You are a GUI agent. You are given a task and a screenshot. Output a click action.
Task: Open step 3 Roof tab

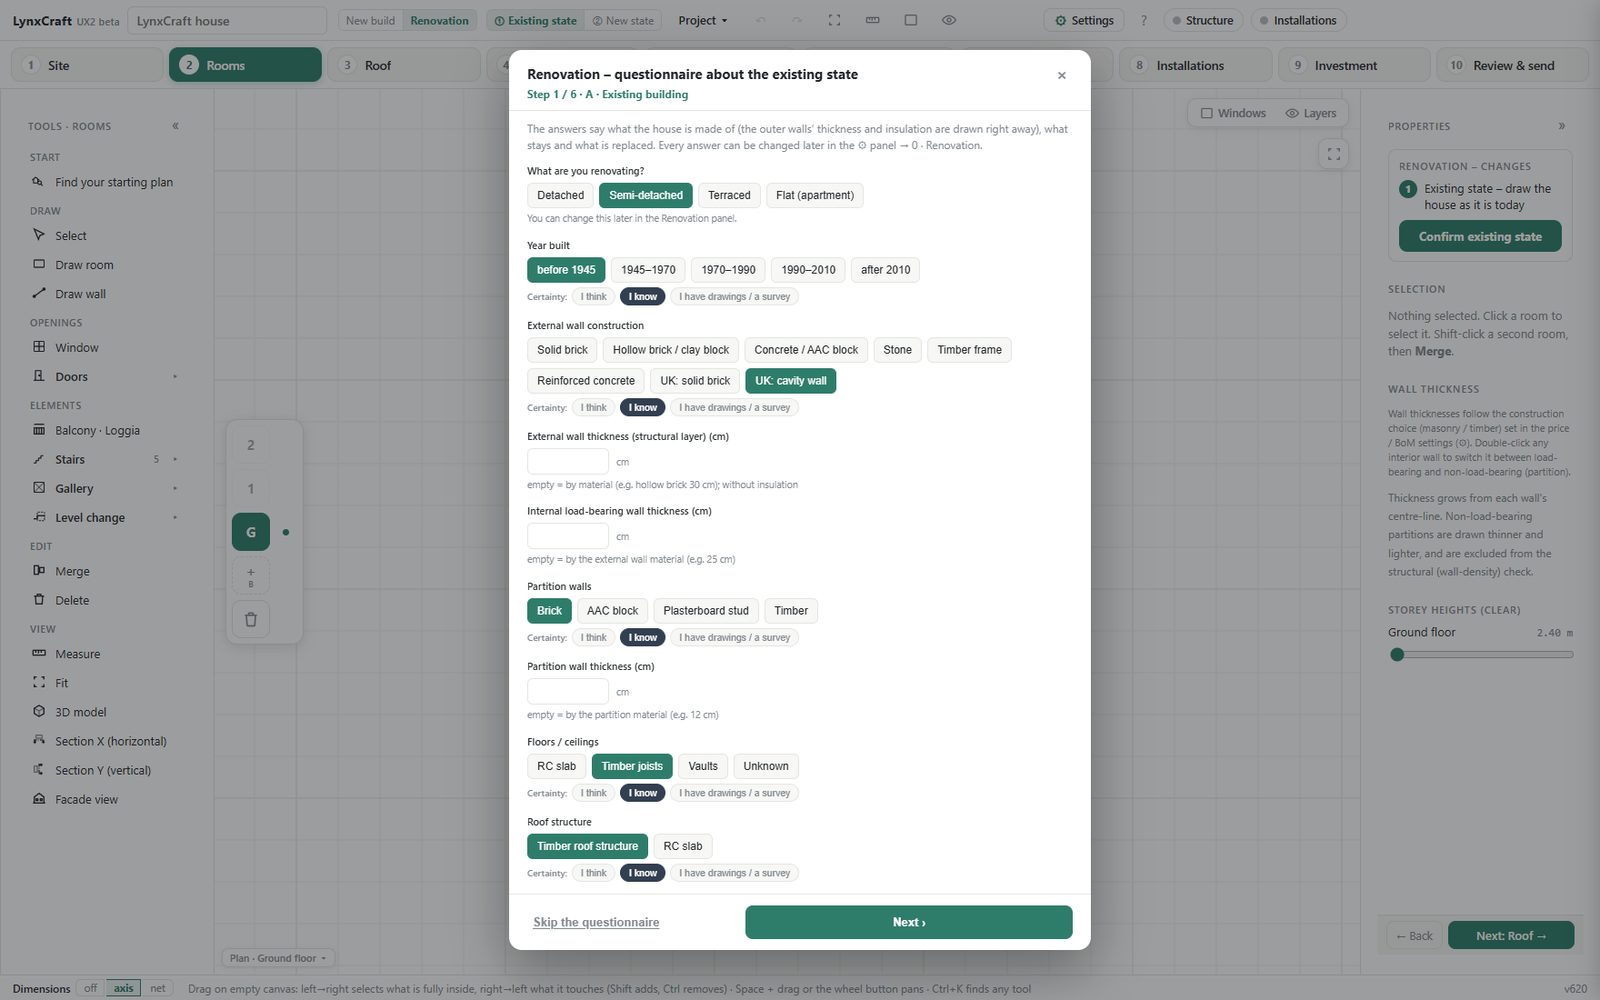click(x=404, y=65)
